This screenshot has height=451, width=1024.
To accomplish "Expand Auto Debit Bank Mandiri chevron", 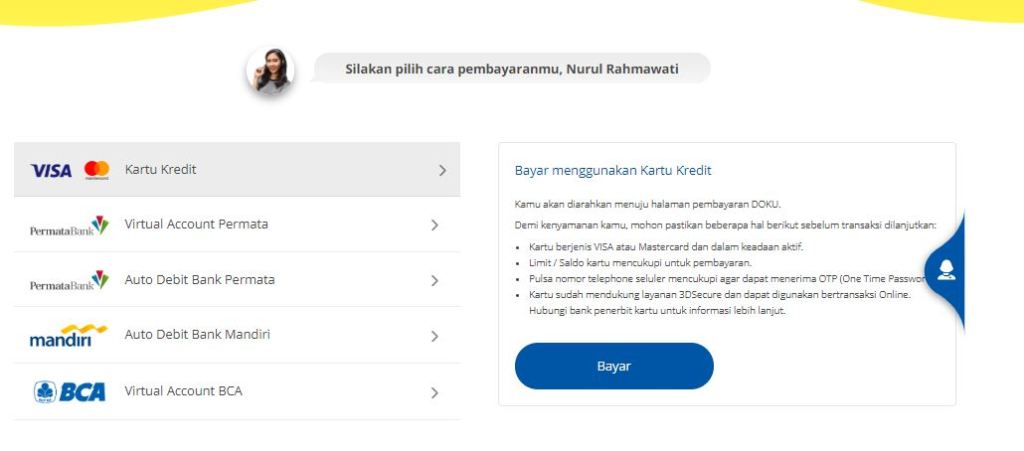I will click(434, 337).
